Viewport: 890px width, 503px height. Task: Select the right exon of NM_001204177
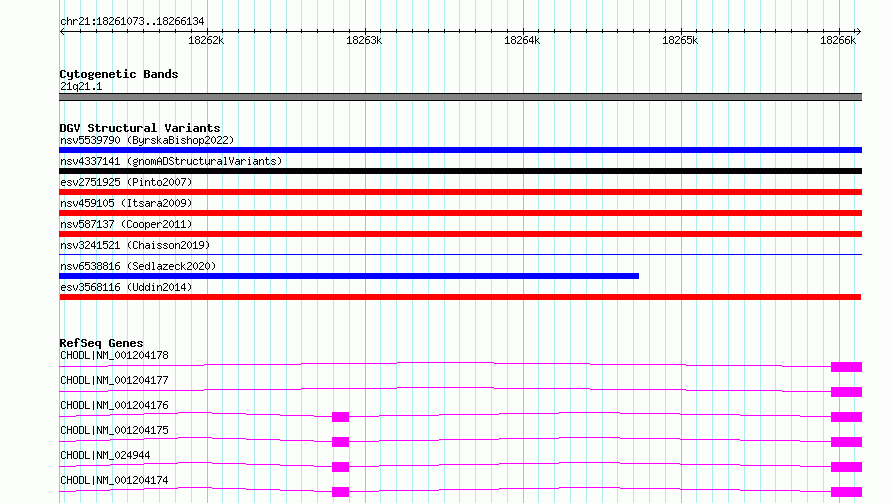[x=846, y=392]
